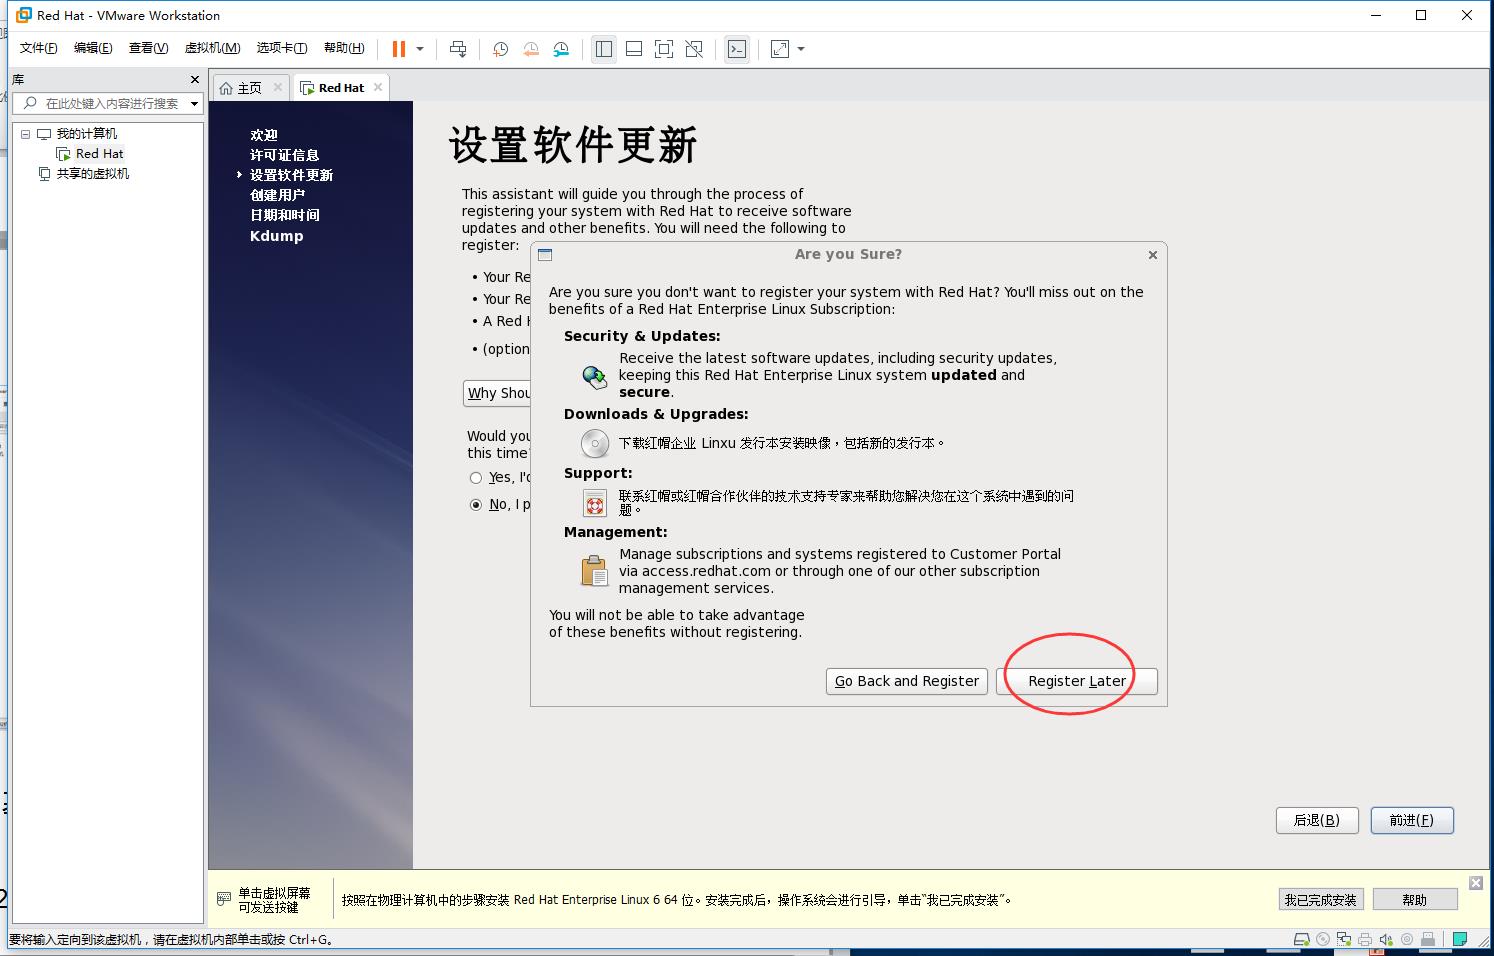
Task: Select 我的计算机 in the library tree
Action: 86,133
